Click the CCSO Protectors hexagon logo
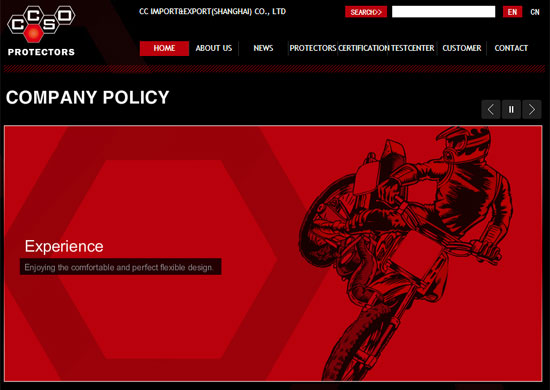 pyautogui.click(x=41, y=31)
